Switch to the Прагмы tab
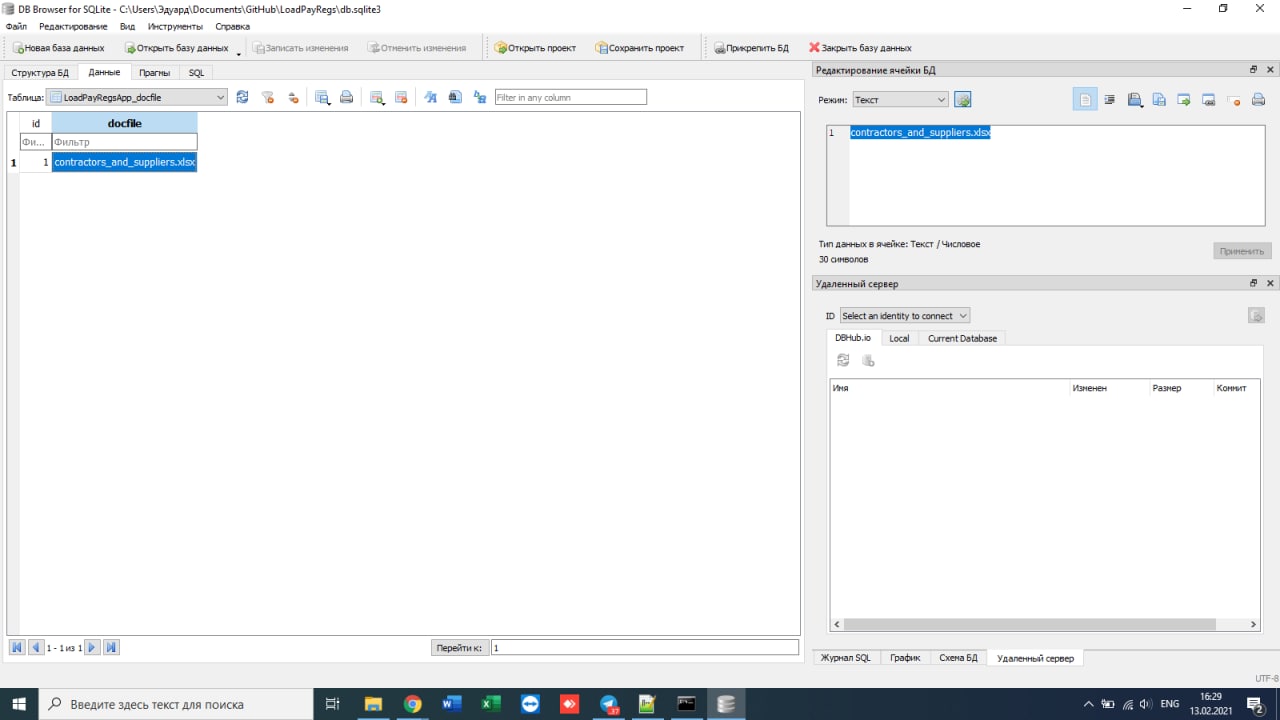Viewport: 1280px width, 720px height. pos(154,73)
